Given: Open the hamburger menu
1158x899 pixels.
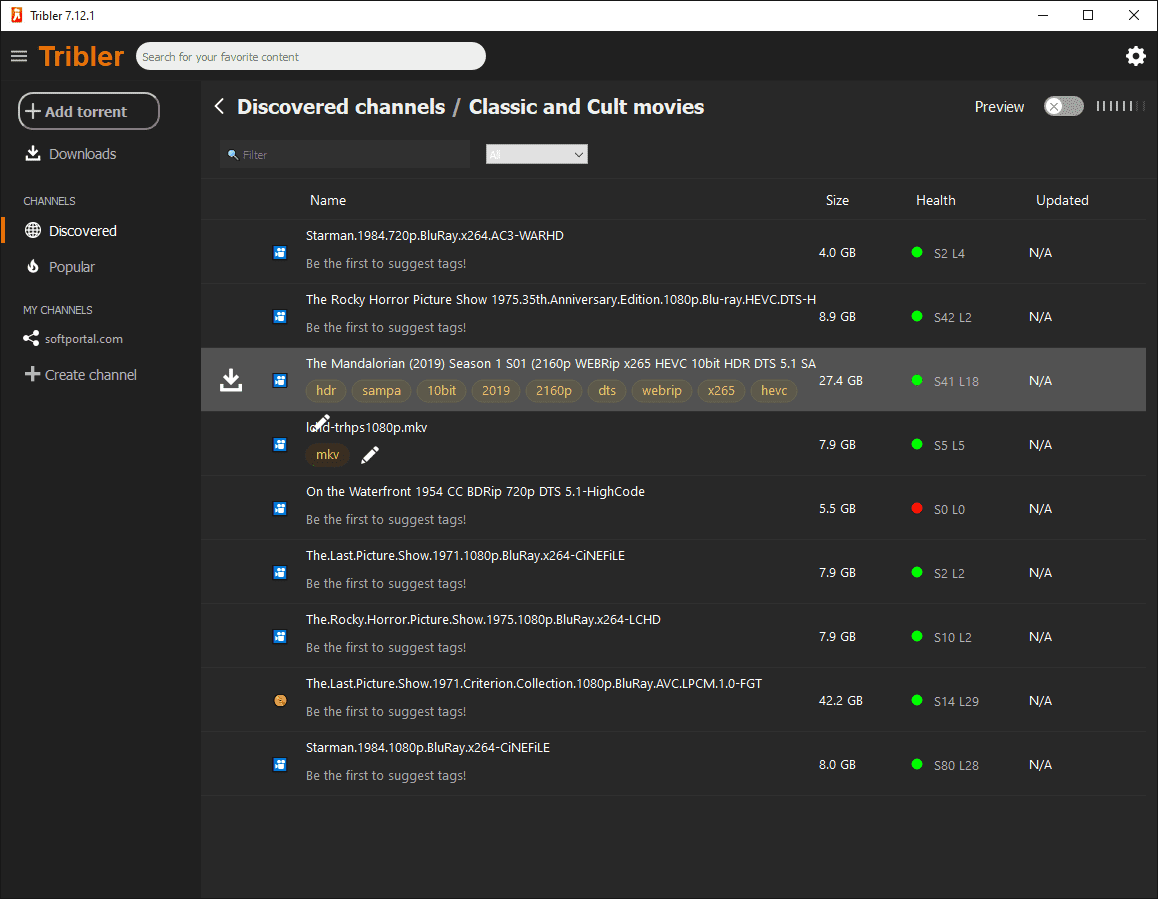Looking at the screenshot, I should pos(19,56).
